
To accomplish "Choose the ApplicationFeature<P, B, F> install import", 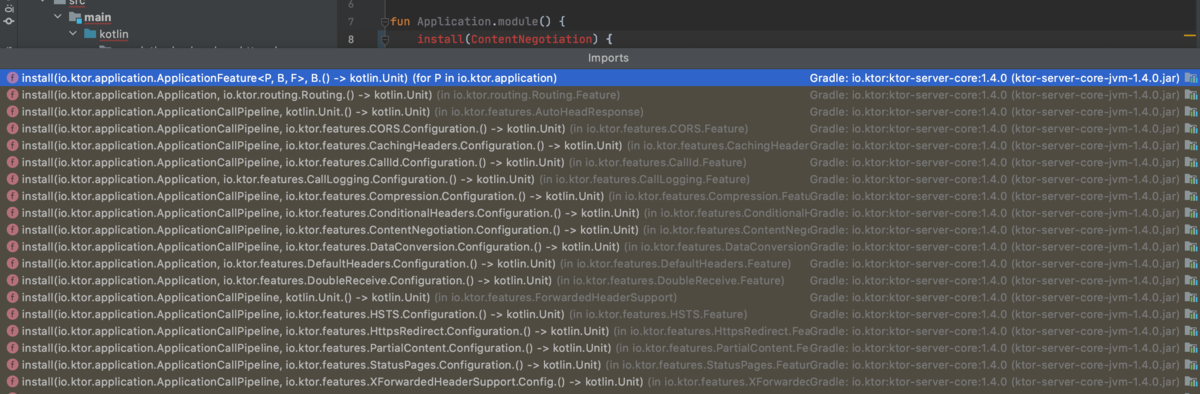I will click(x=600, y=78).
